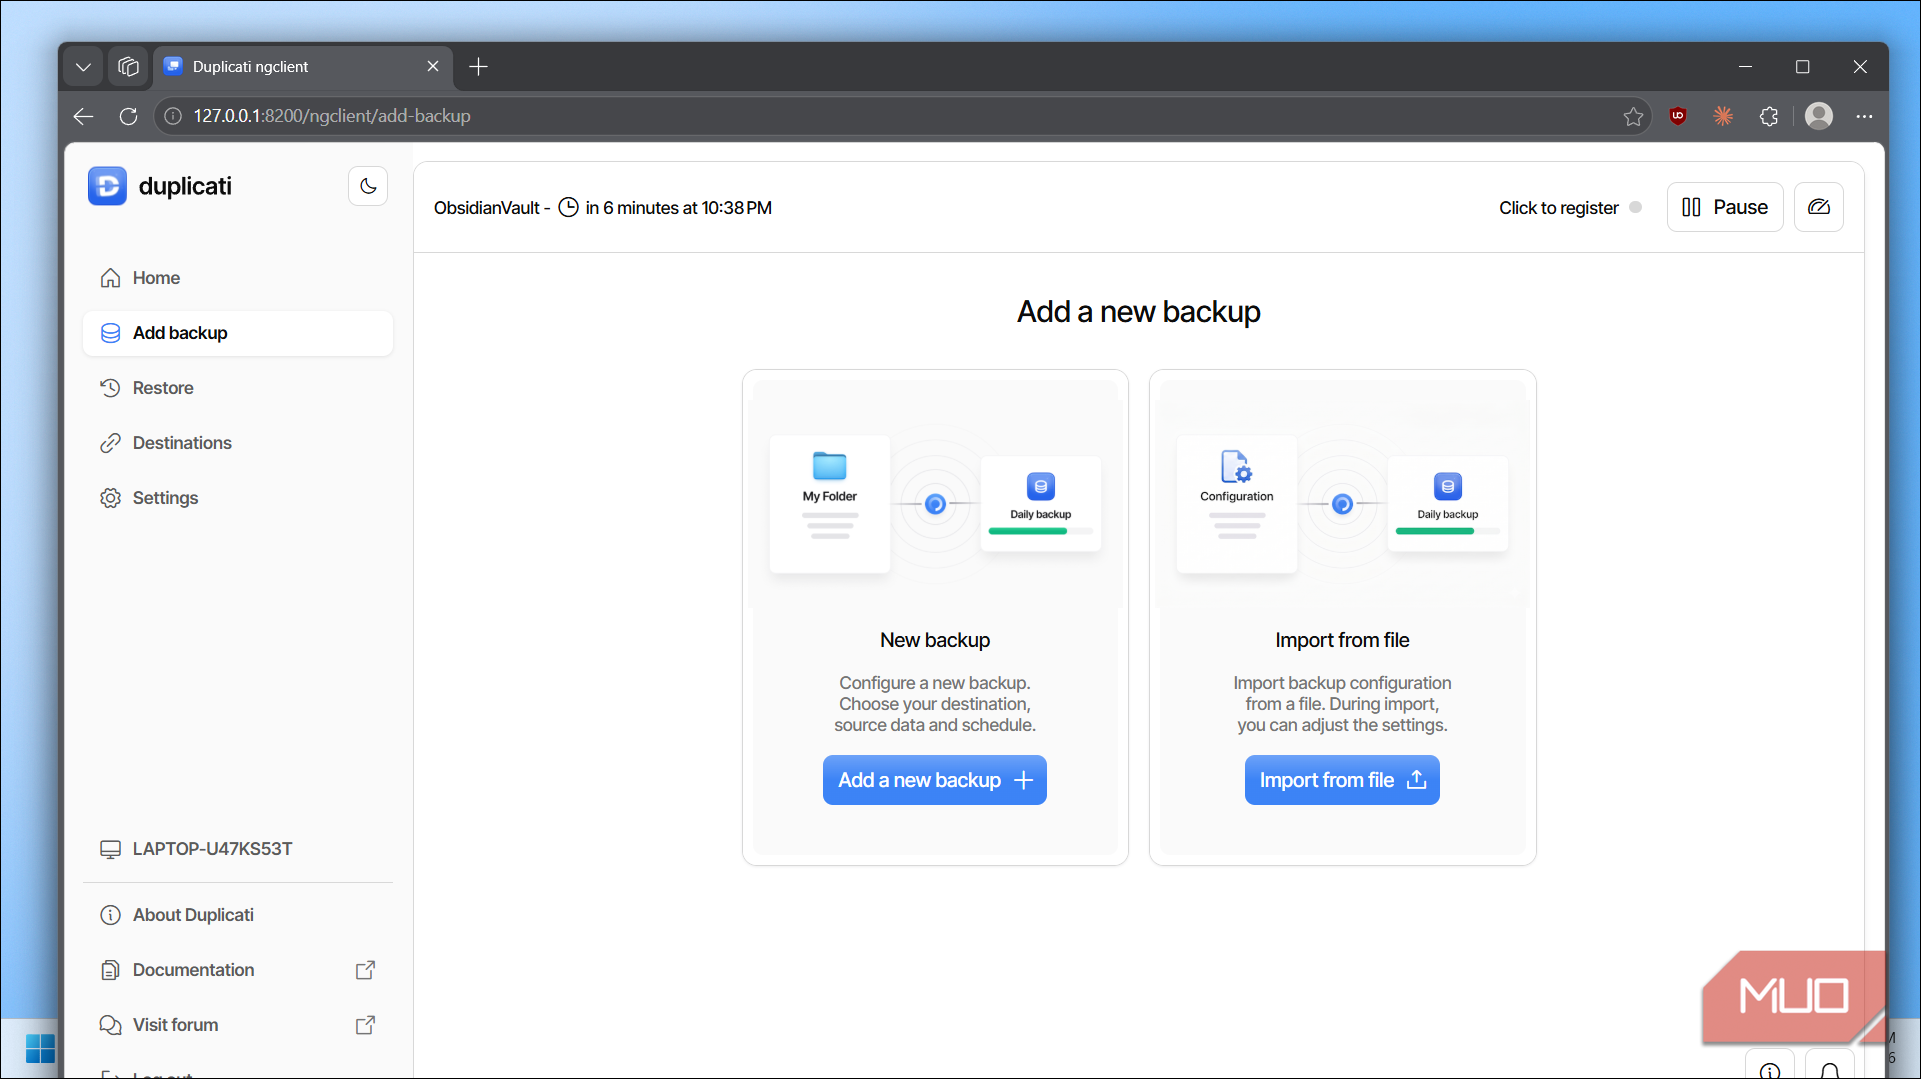The height and width of the screenshot is (1079, 1921).
Task: Click the Import from file button
Action: [x=1342, y=780]
